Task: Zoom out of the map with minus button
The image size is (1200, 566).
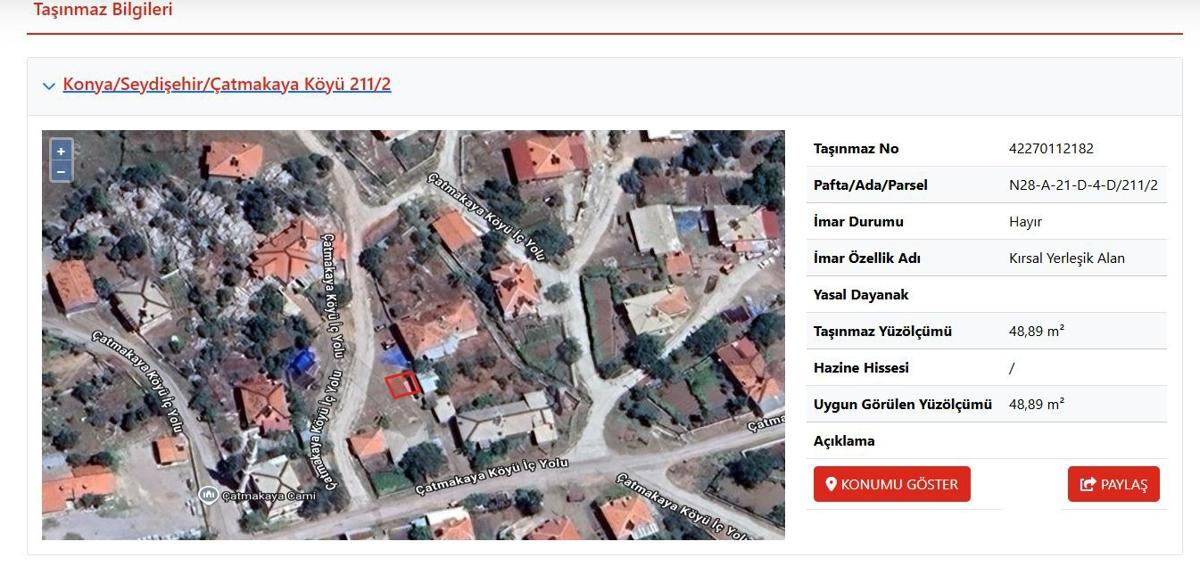Action: 61,171
